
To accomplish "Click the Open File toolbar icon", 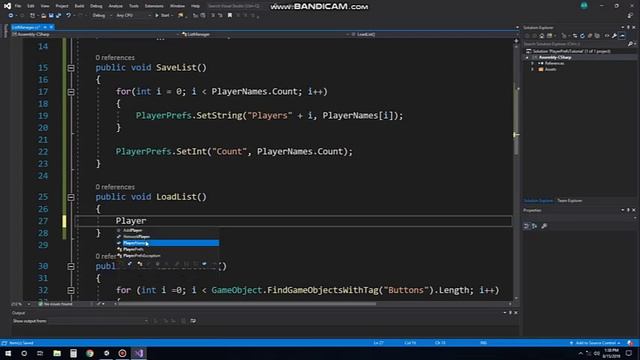I will (43, 16).
